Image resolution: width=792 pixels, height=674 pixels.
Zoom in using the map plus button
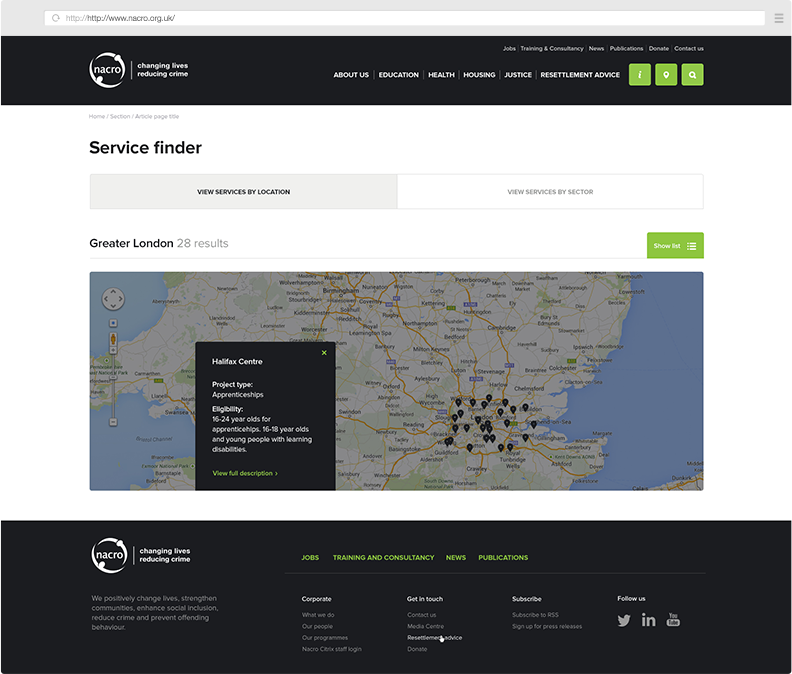point(113,350)
